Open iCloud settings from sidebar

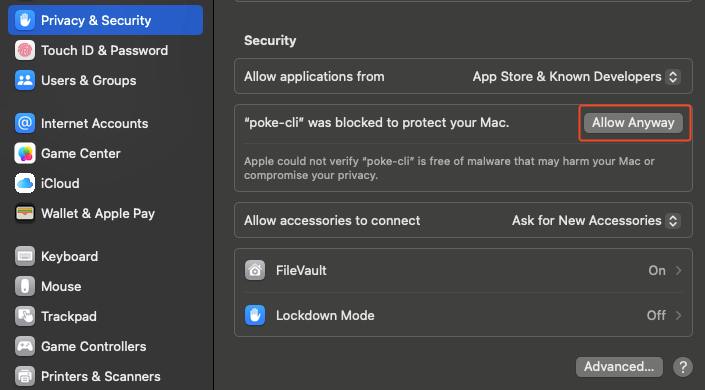[x=60, y=184]
